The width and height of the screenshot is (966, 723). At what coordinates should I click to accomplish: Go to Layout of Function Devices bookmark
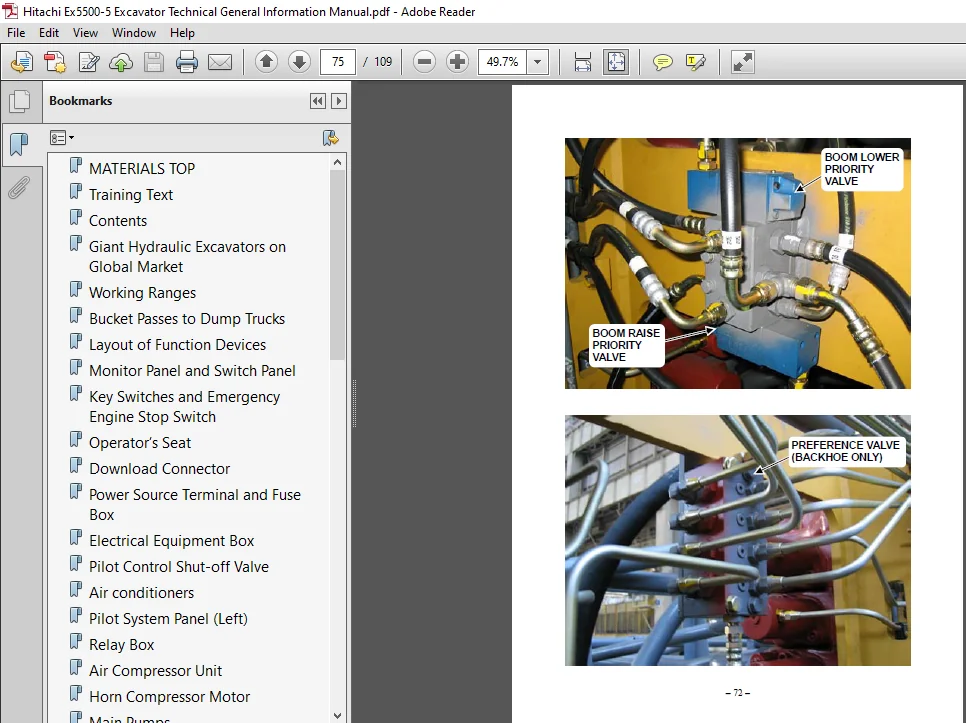(x=177, y=345)
